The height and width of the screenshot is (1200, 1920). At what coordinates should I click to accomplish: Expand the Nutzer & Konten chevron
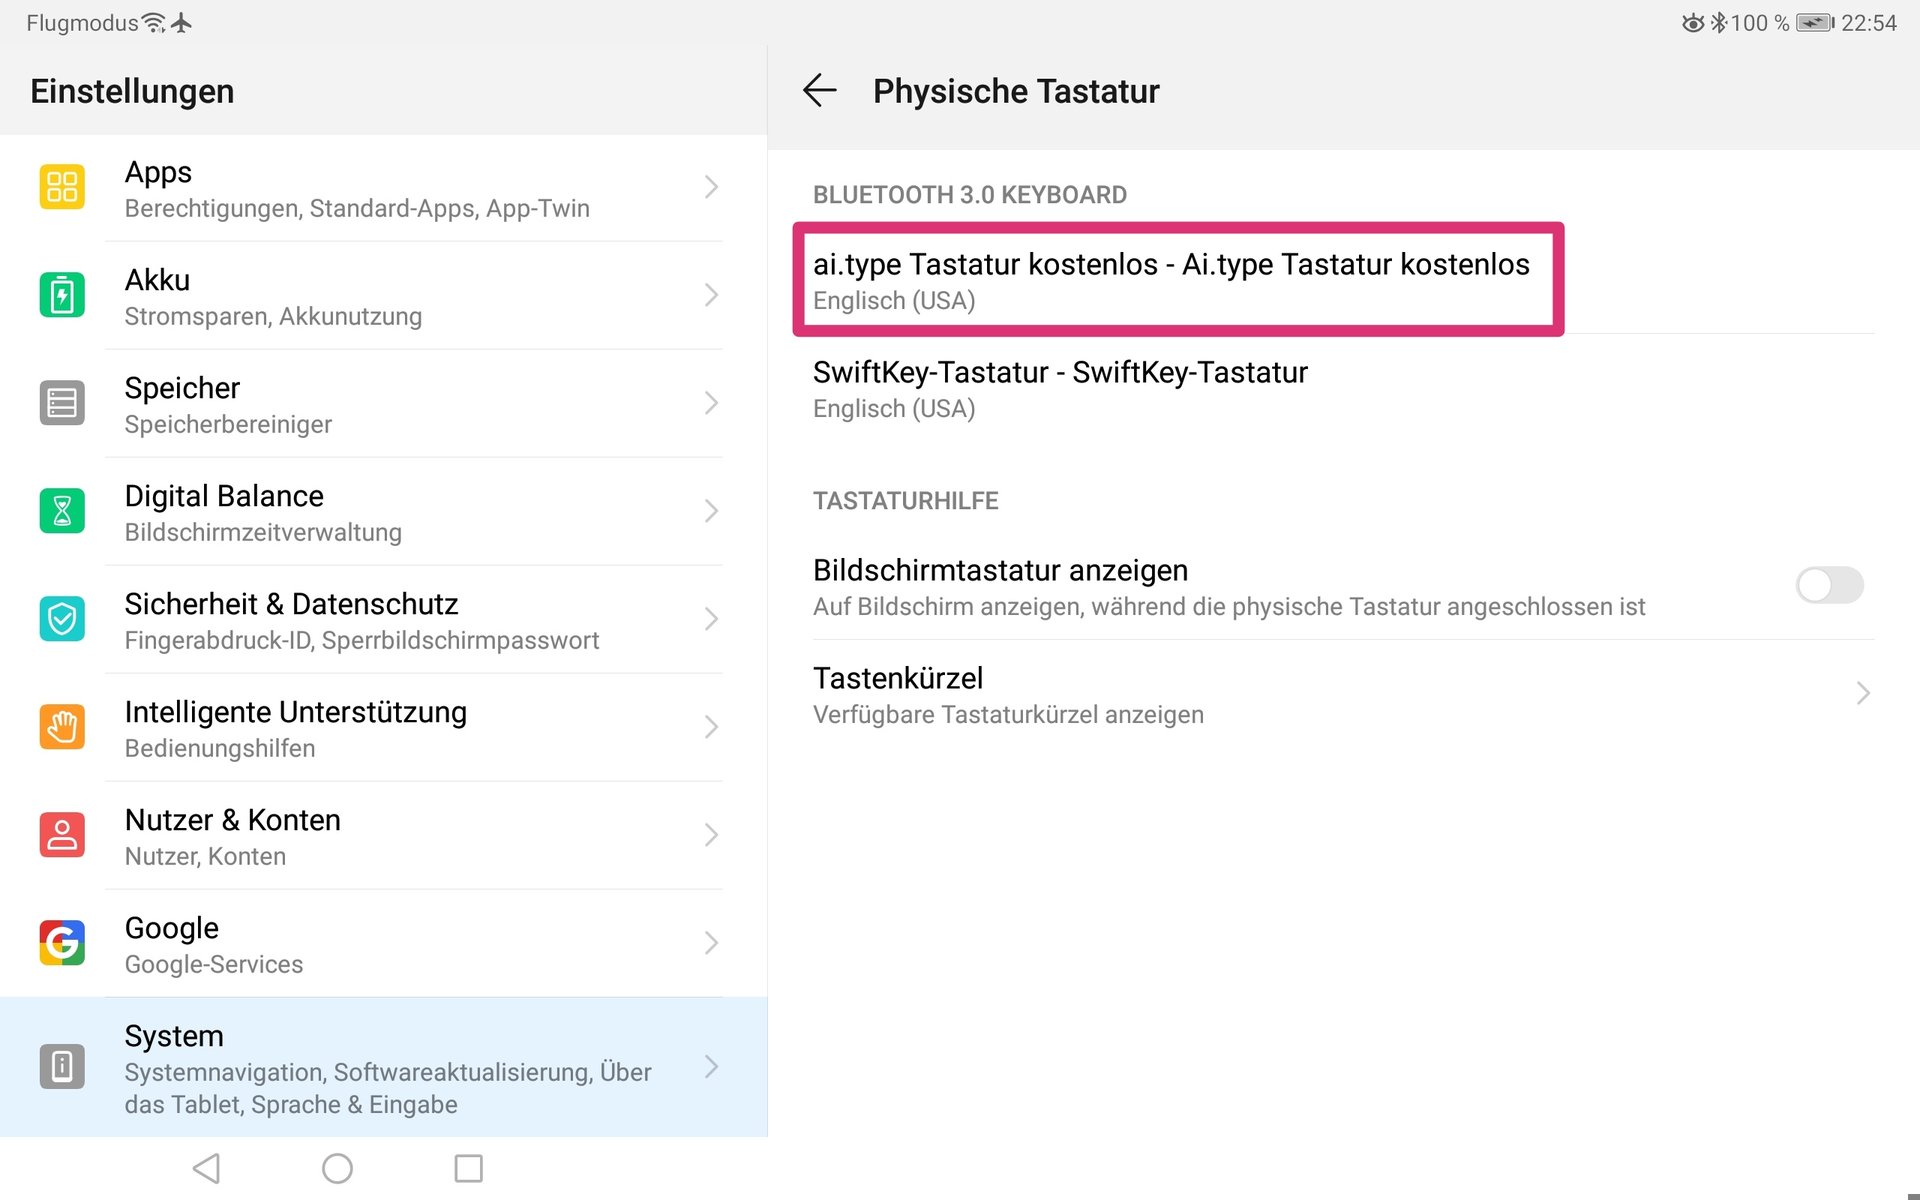(x=711, y=835)
